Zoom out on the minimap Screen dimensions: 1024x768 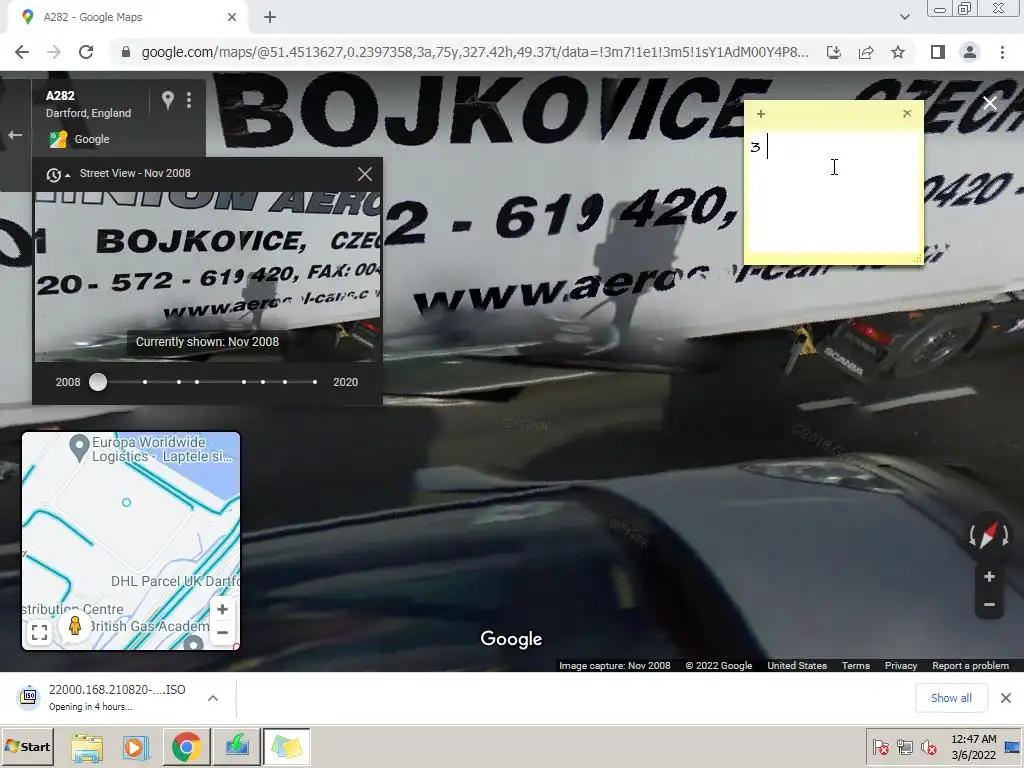point(222,633)
